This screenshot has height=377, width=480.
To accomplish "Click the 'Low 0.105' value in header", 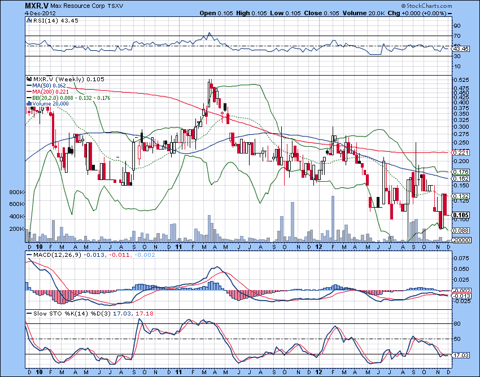I will pyautogui.click(x=286, y=13).
